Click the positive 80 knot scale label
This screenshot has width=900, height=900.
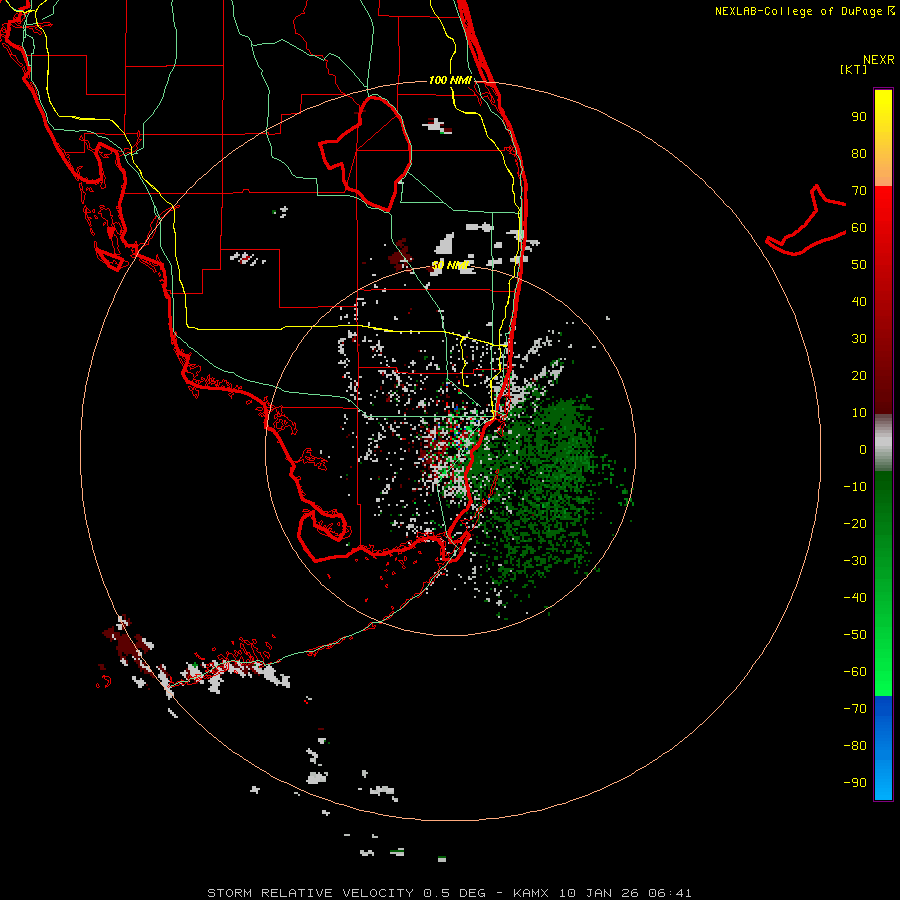pyautogui.click(x=859, y=154)
